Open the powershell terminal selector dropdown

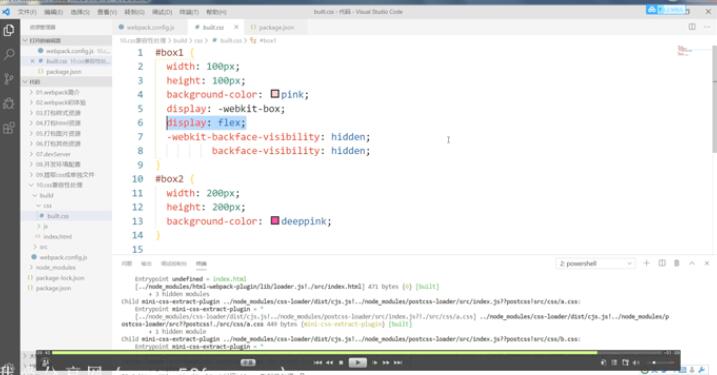(x=595, y=263)
